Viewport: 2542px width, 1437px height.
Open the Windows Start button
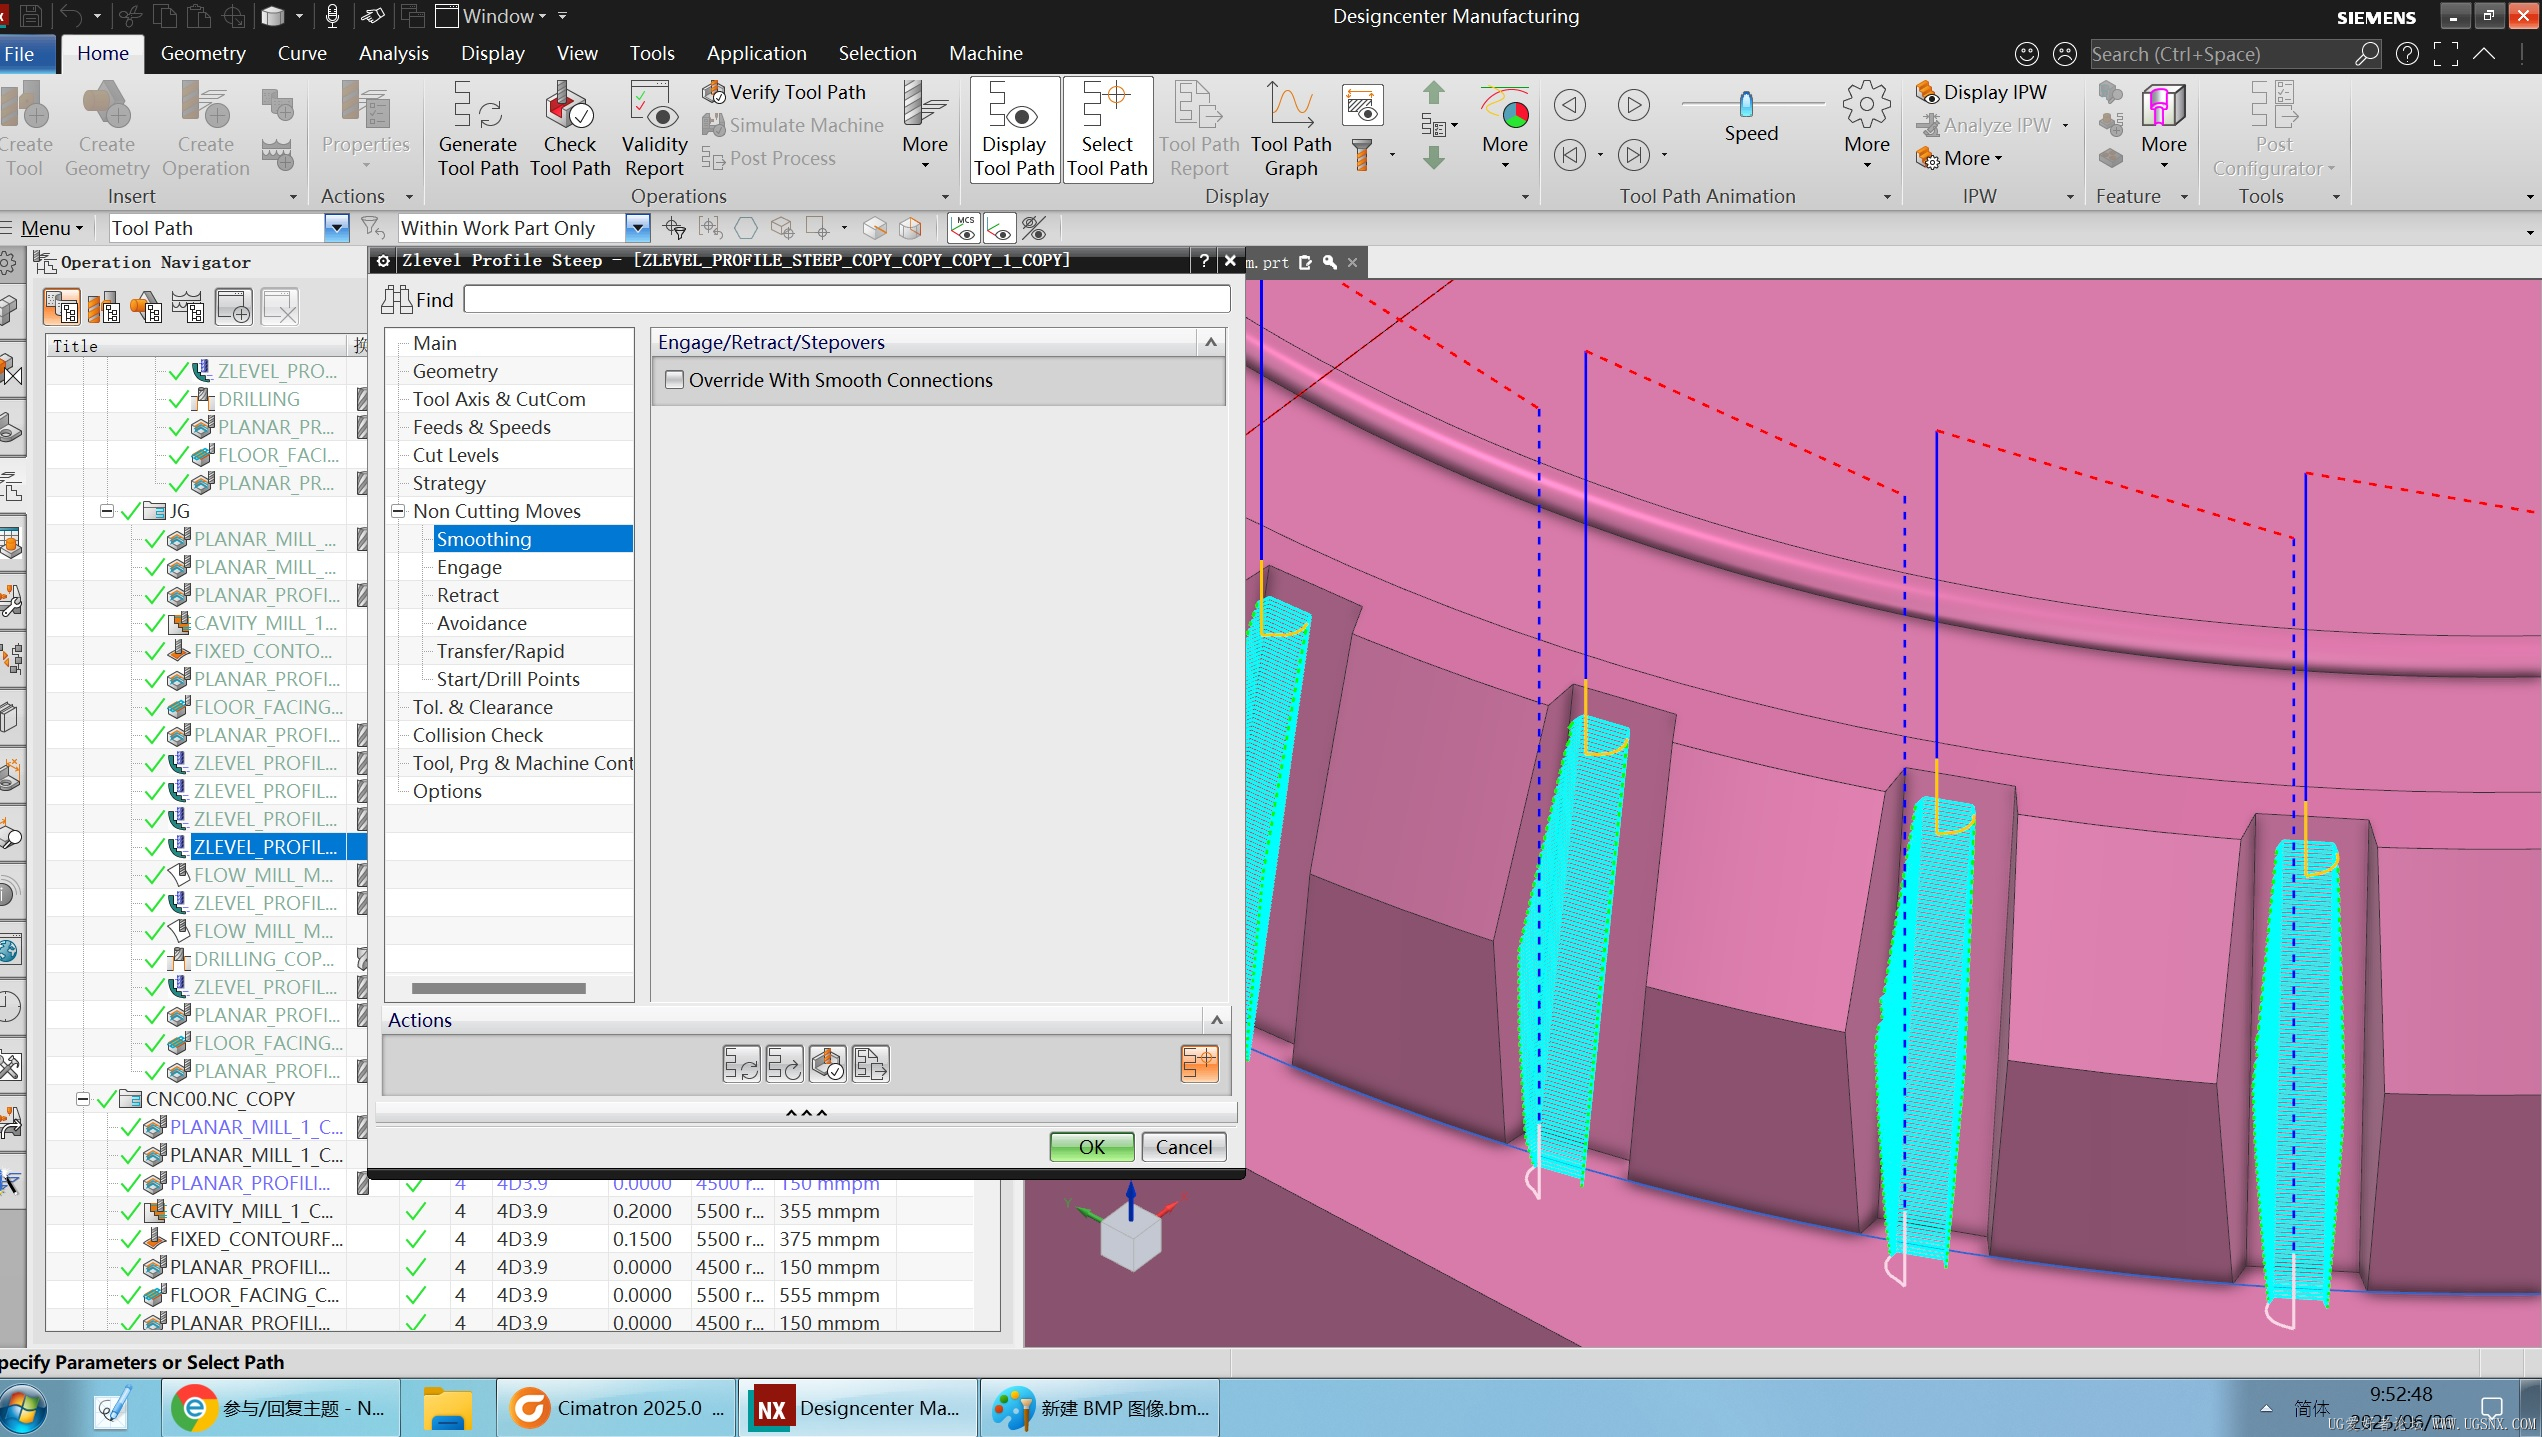click(23, 1410)
